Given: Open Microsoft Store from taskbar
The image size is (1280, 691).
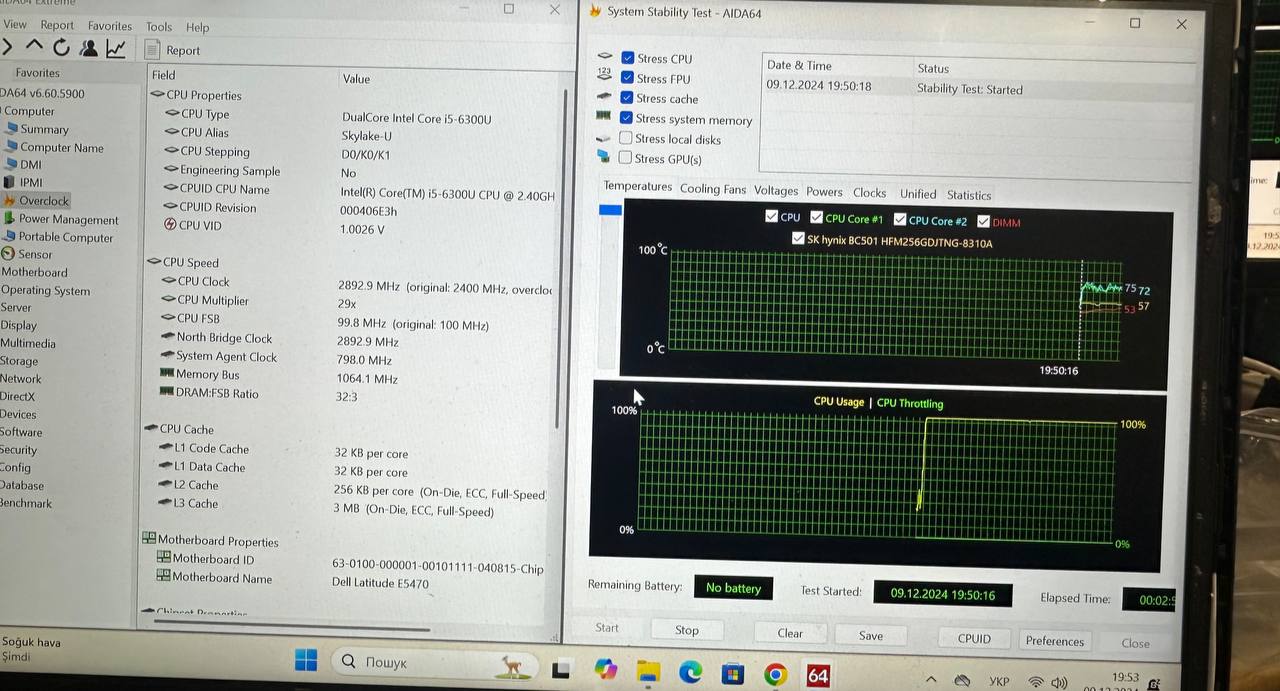Looking at the screenshot, I should coord(733,674).
